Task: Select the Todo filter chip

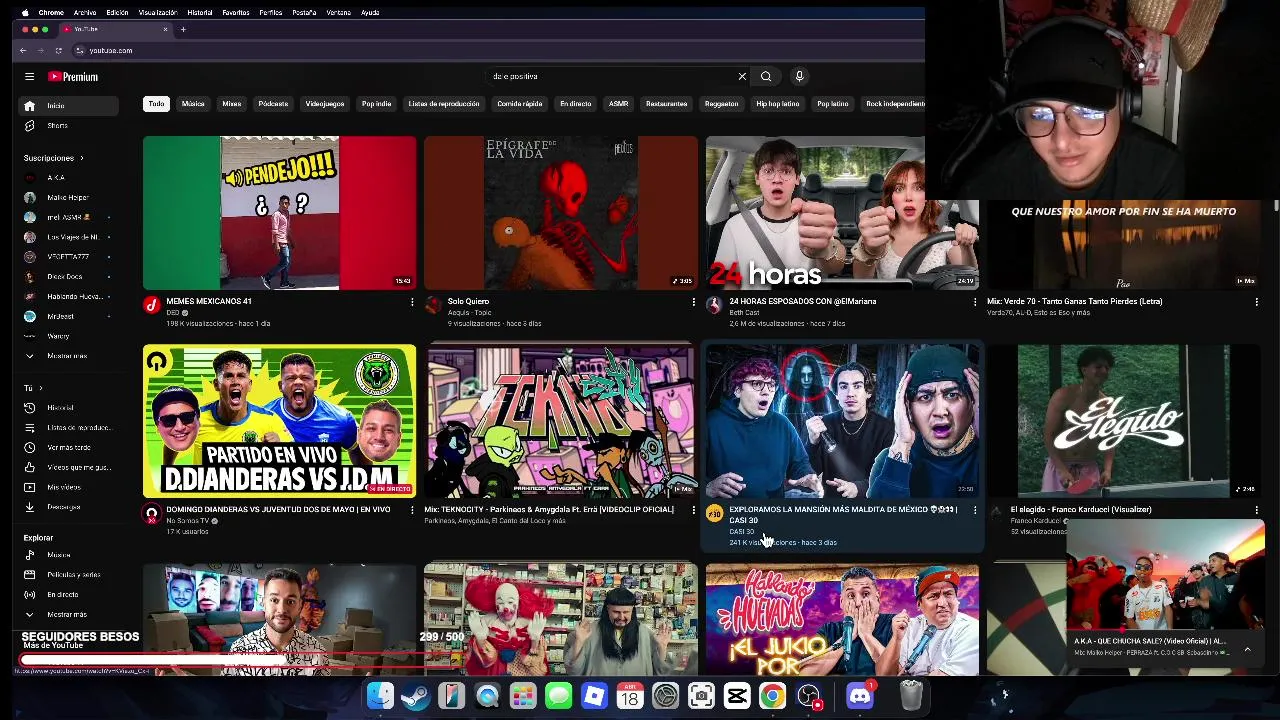Action: pyautogui.click(x=156, y=104)
